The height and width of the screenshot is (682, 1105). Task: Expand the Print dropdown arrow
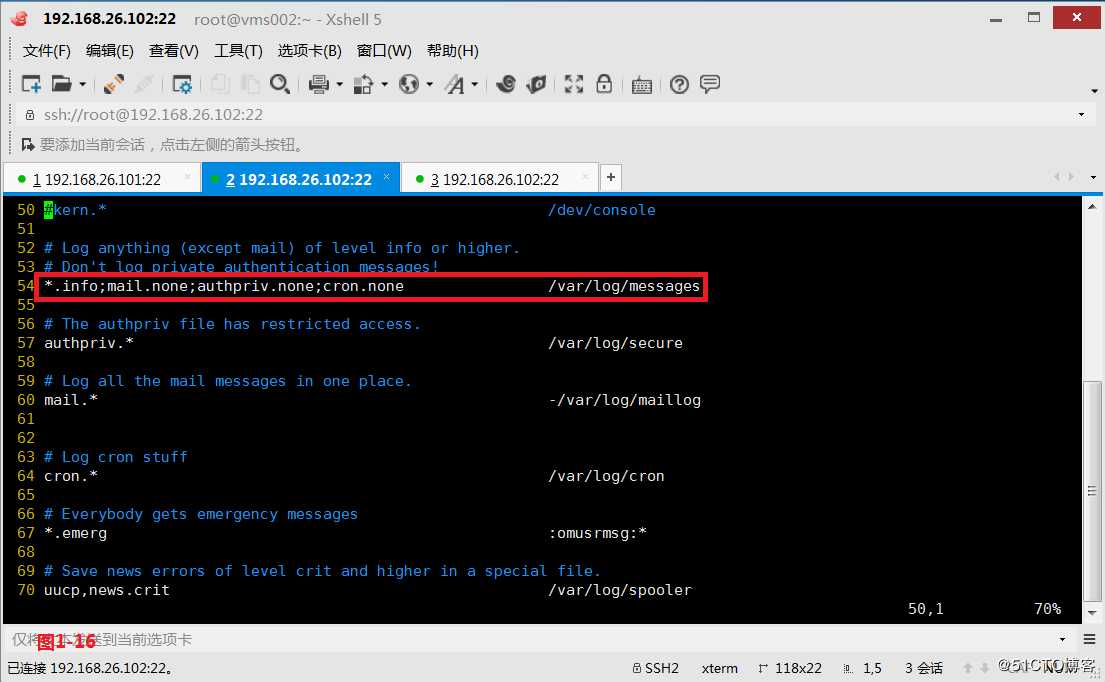coord(339,85)
